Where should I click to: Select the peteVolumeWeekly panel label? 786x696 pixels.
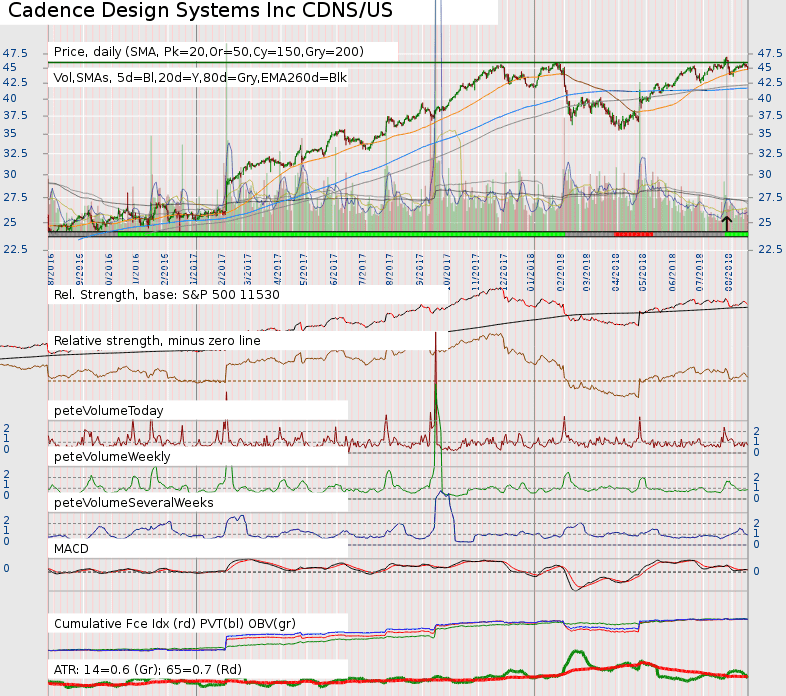[112, 457]
